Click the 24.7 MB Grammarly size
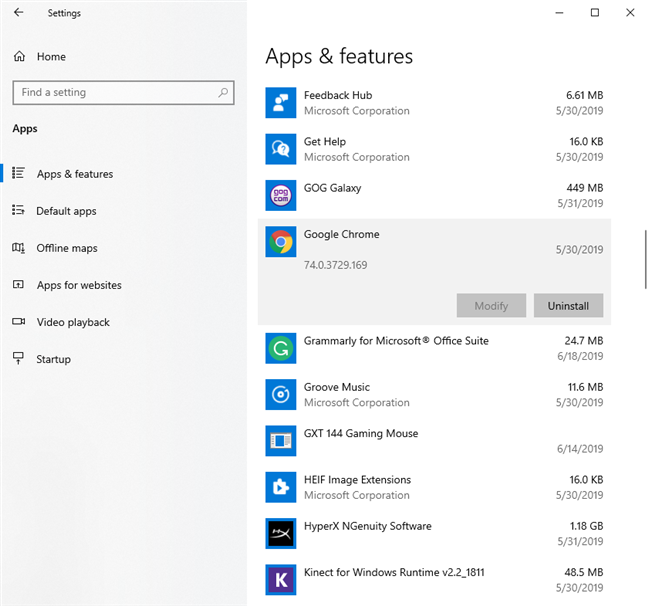 click(584, 341)
